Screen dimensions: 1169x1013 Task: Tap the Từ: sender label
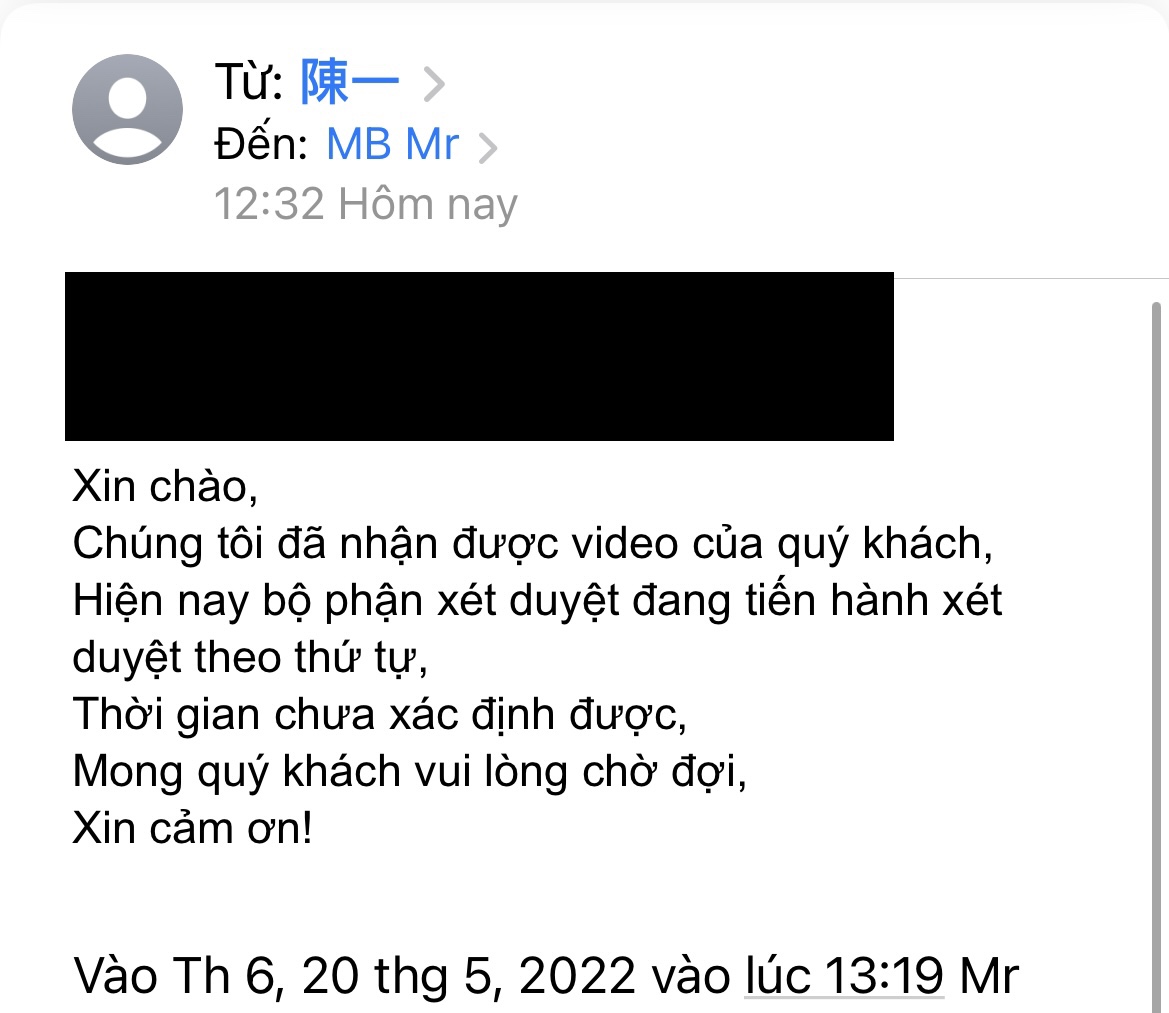(249, 82)
